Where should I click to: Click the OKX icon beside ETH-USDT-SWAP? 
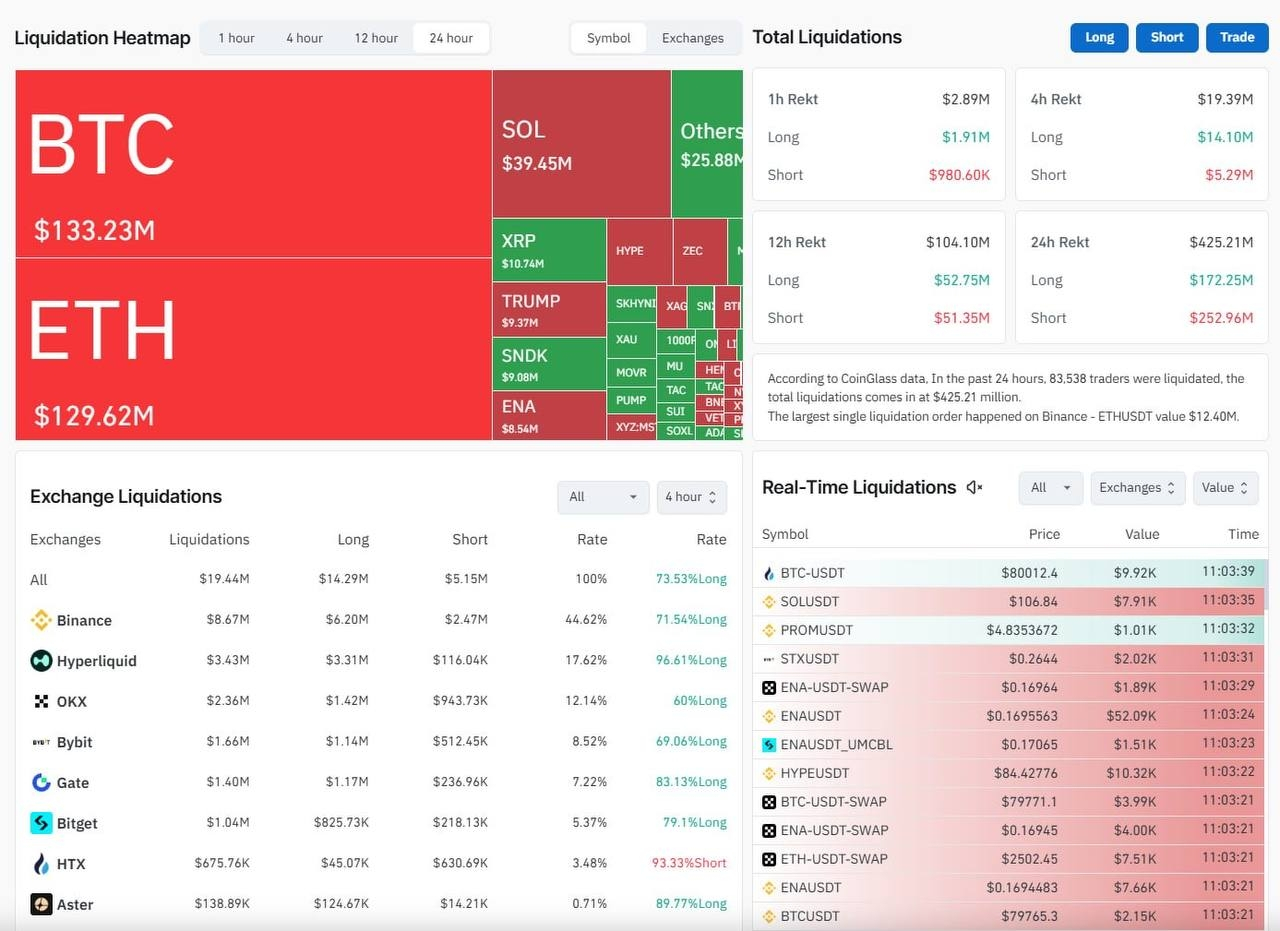tap(769, 858)
